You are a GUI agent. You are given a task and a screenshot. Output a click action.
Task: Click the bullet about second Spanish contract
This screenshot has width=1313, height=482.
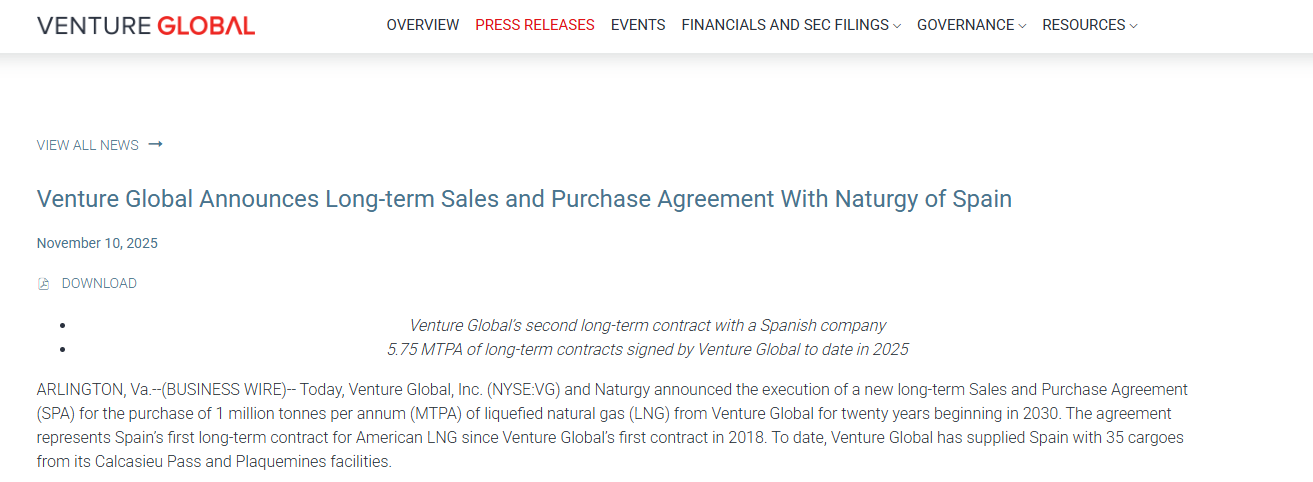coord(647,325)
